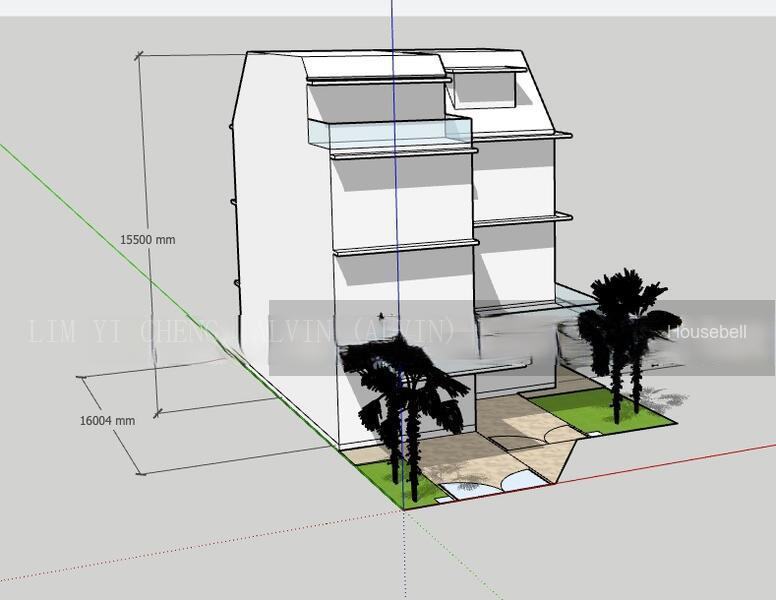The image size is (776, 600).
Task: Click the top end tick of height dimension
Action: coord(139,54)
